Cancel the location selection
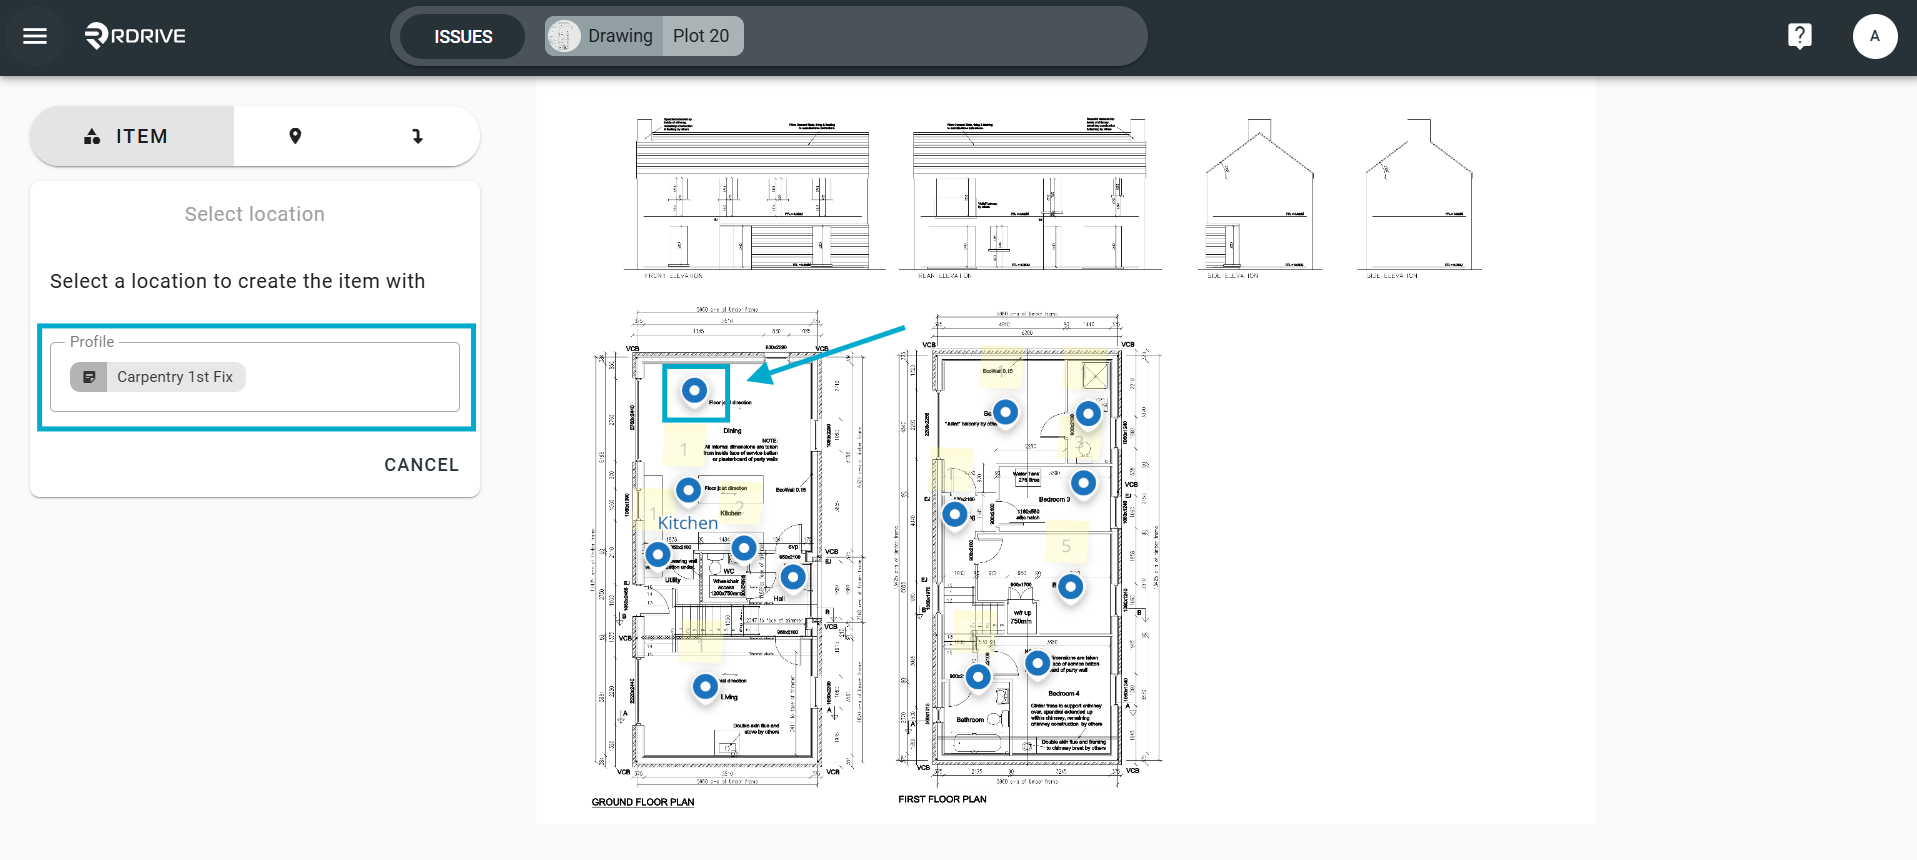 click(421, 465)
